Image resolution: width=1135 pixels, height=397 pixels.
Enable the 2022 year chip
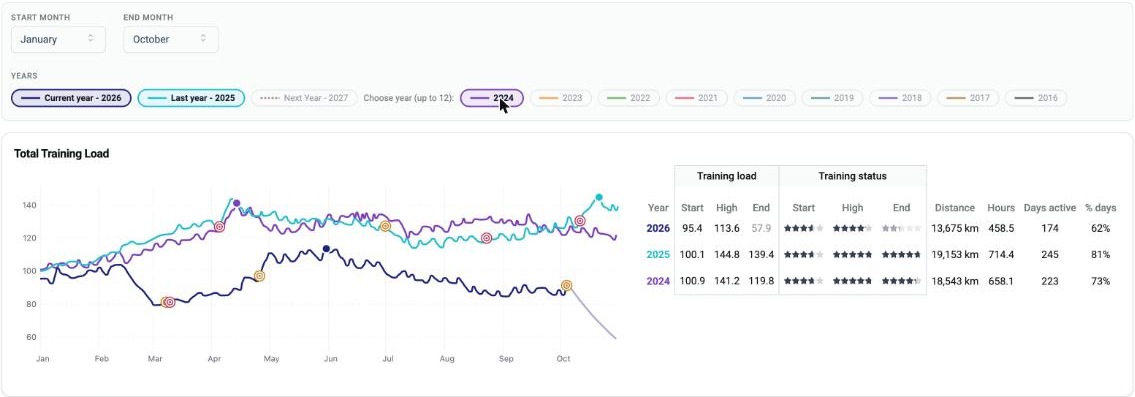[x=628, y=98]
